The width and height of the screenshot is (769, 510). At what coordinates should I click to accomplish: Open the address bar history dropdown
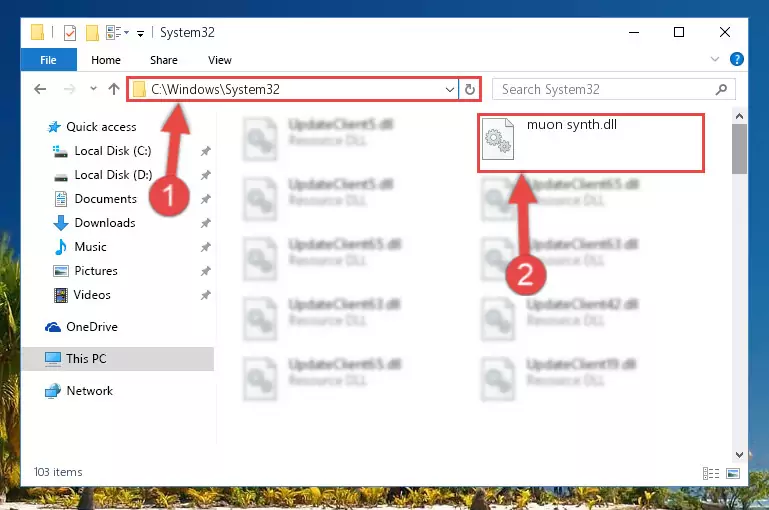(449, 90)
